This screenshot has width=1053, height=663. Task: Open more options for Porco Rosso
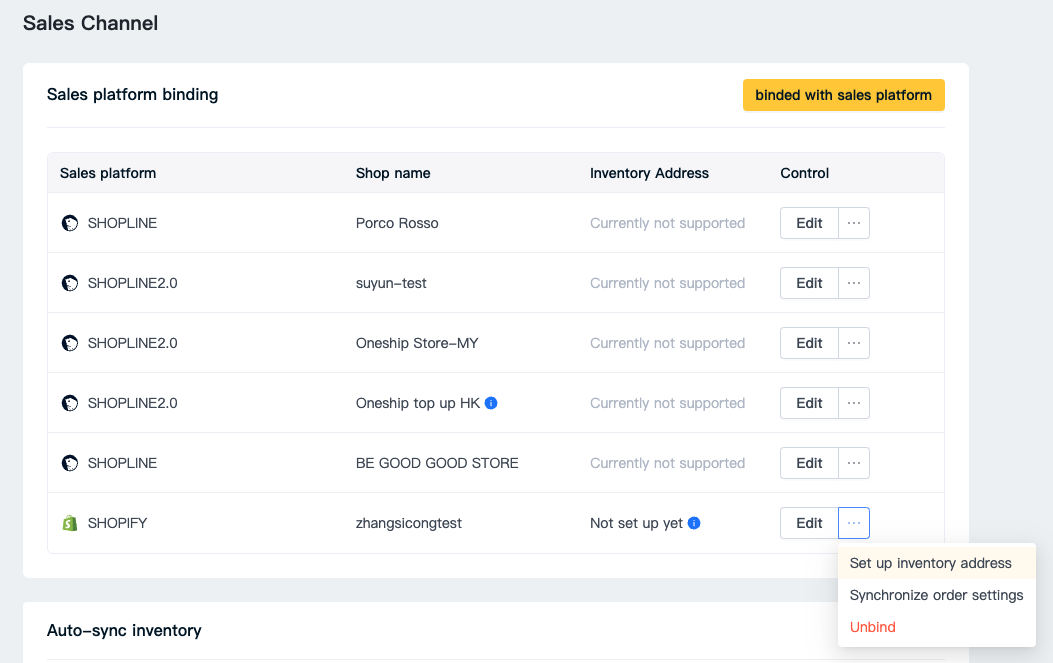(x=854, y=223)
